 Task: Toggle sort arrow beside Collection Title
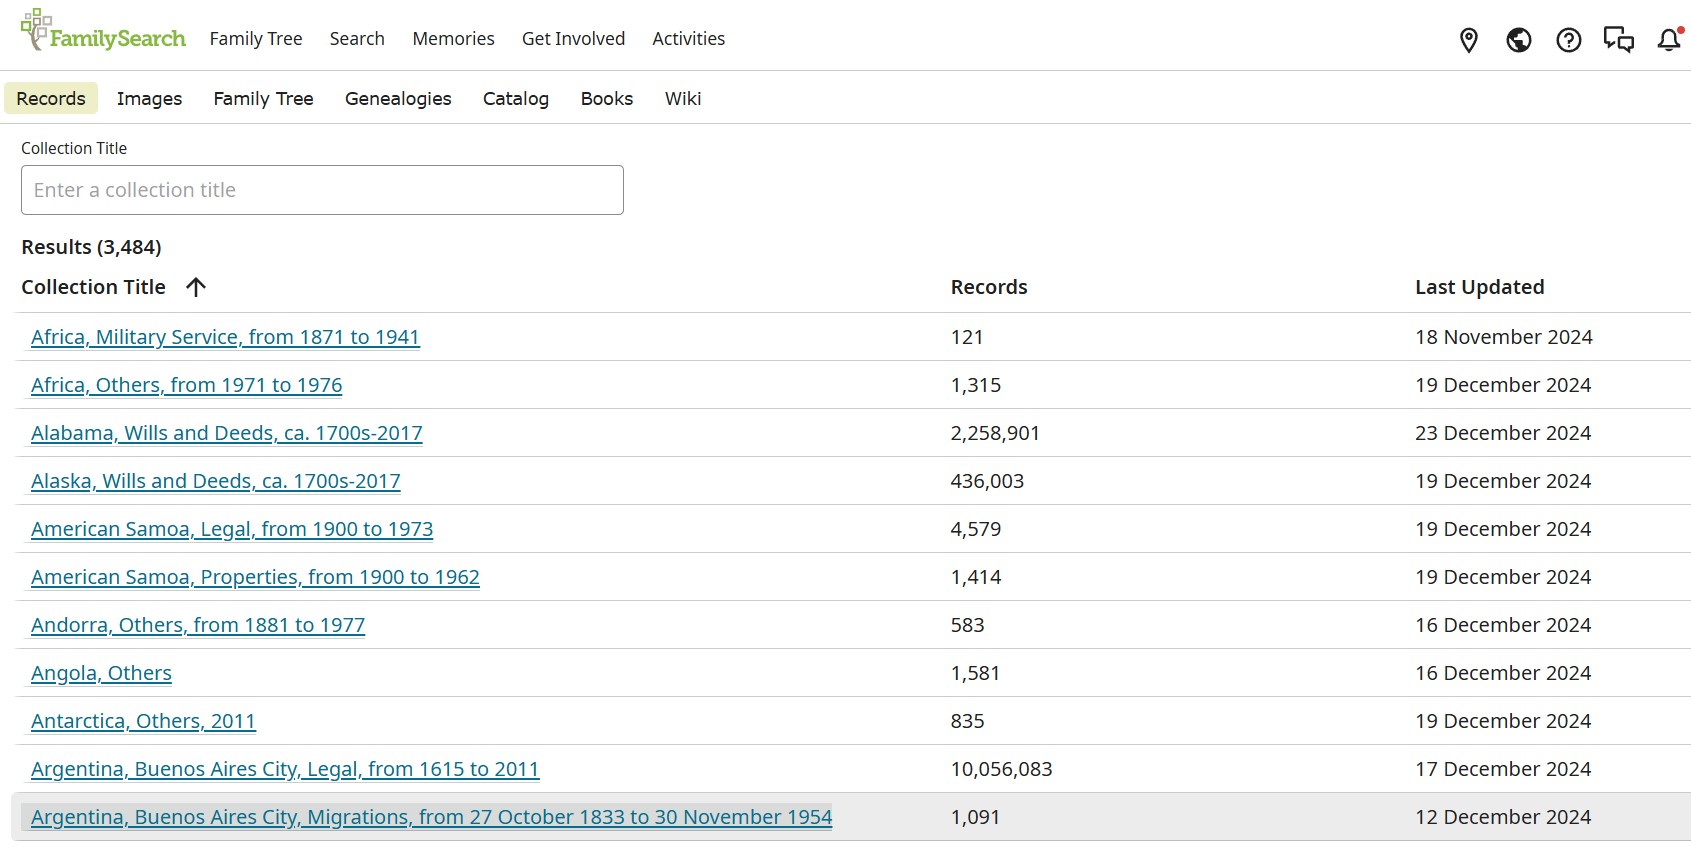click(196, 288)
